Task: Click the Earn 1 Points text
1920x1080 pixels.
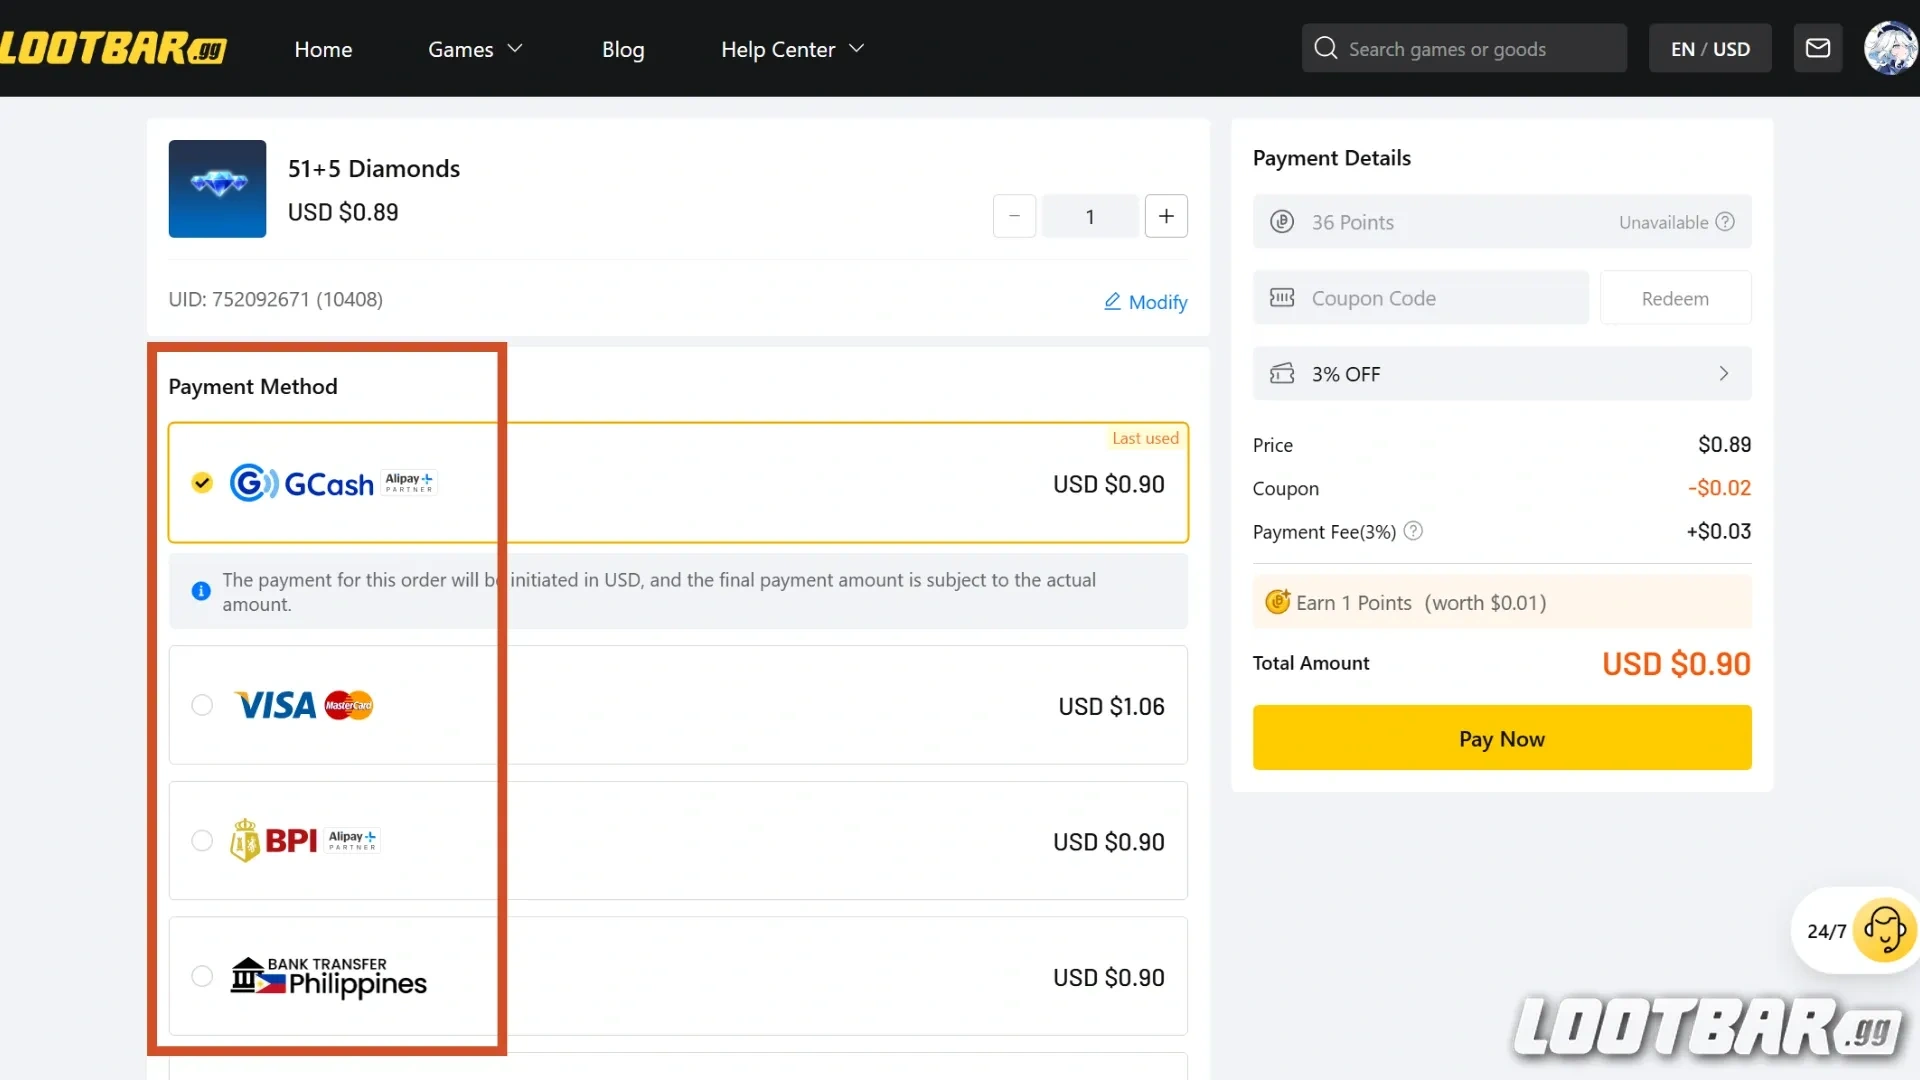Action: point(1354,602)
